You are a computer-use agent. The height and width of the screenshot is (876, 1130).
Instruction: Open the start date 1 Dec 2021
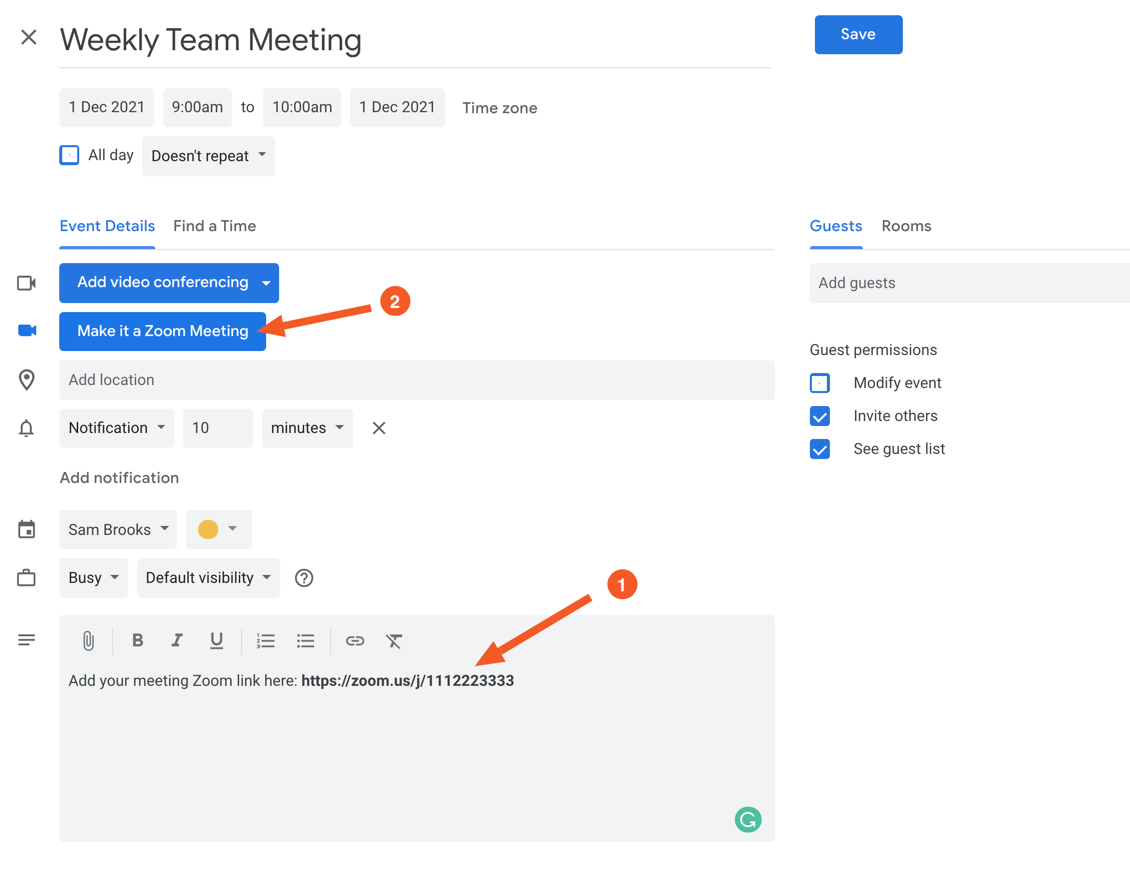point(107,107)
